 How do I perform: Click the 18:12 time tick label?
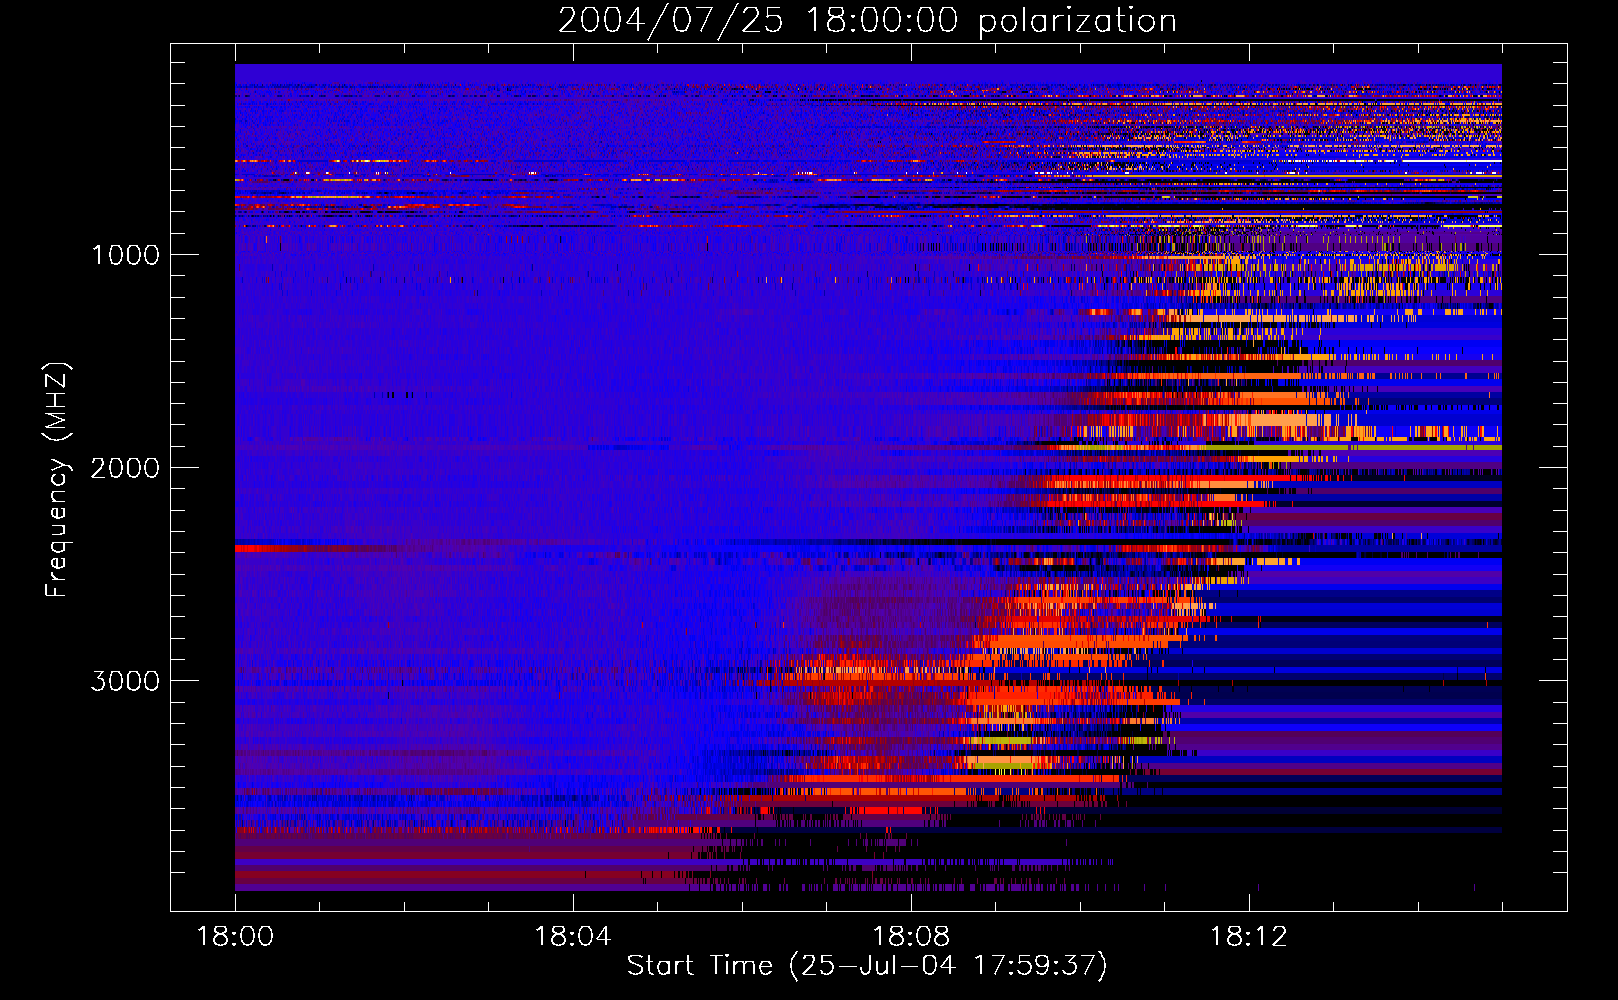pyautogui.click(x=1249, y=937)
